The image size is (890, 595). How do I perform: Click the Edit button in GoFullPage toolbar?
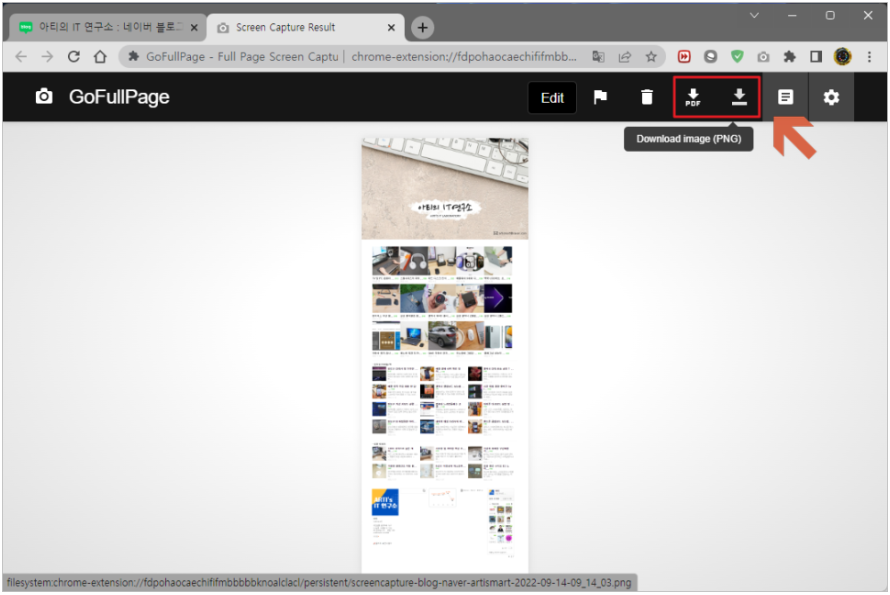(552, 98)
